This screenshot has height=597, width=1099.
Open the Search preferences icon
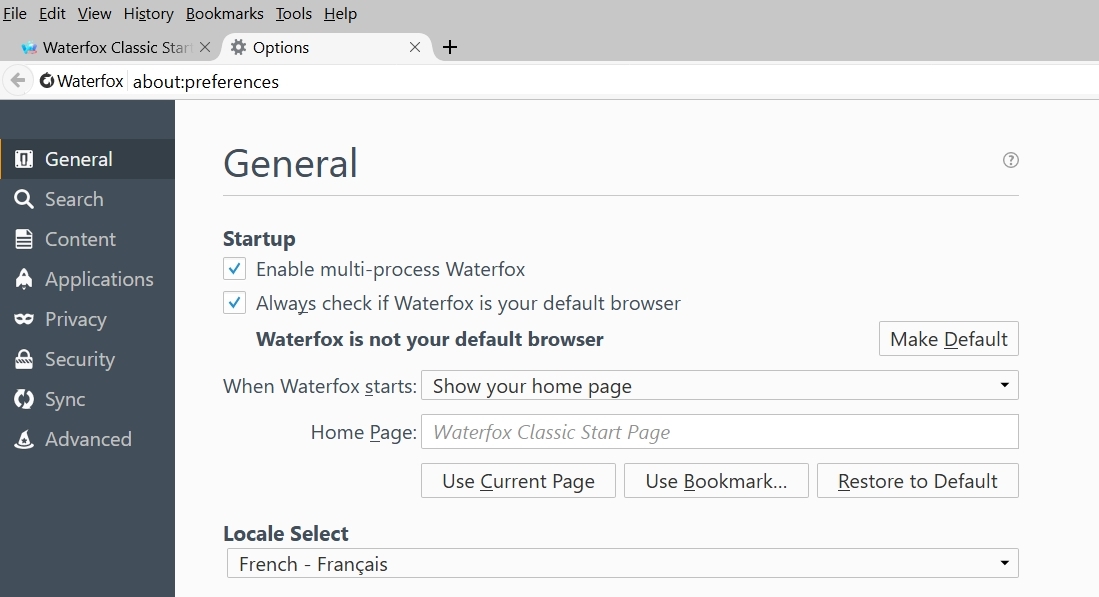pyautogui.click(x=24, y=199)
